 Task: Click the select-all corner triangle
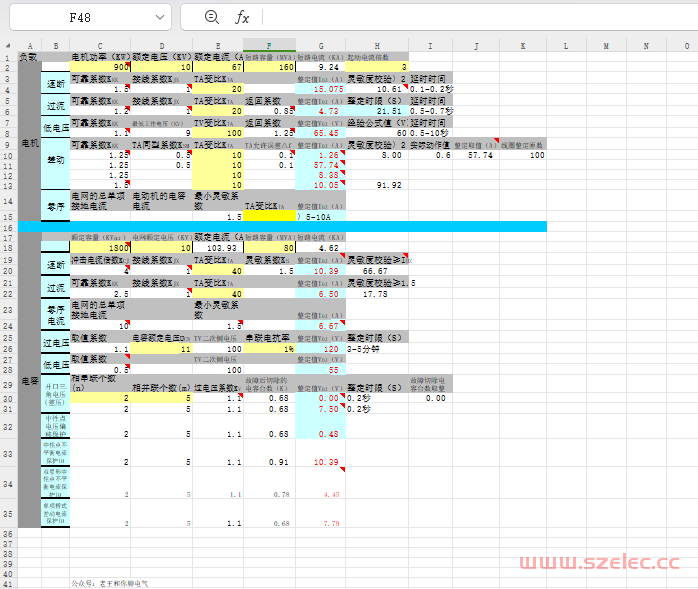tap(8, 45)
